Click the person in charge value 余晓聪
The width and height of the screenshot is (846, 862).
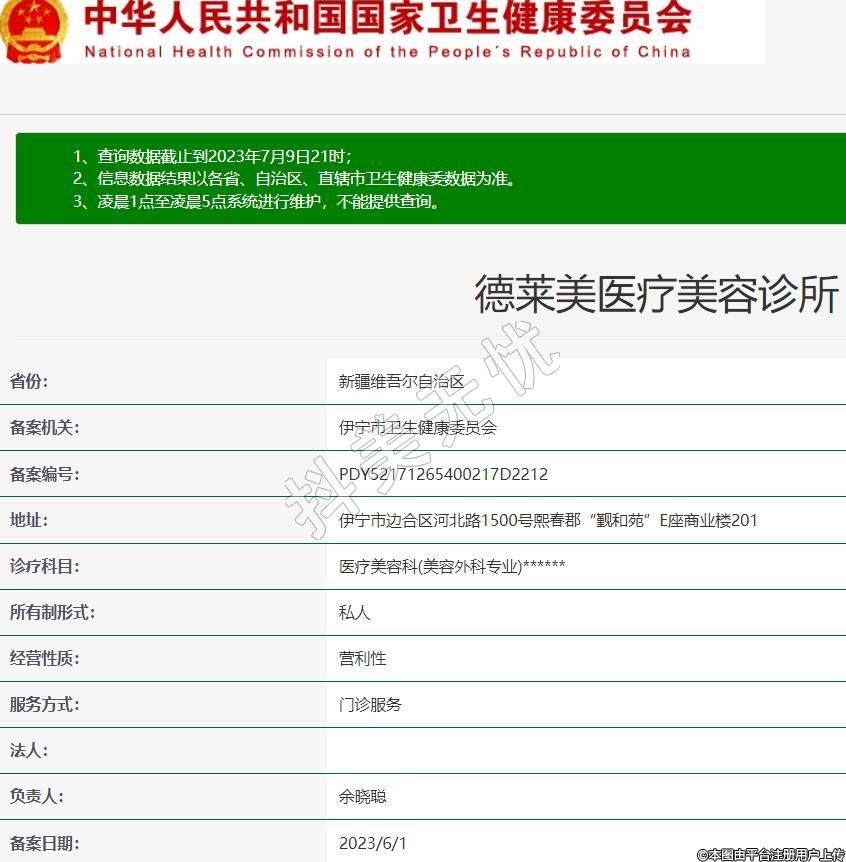point(363,797)
